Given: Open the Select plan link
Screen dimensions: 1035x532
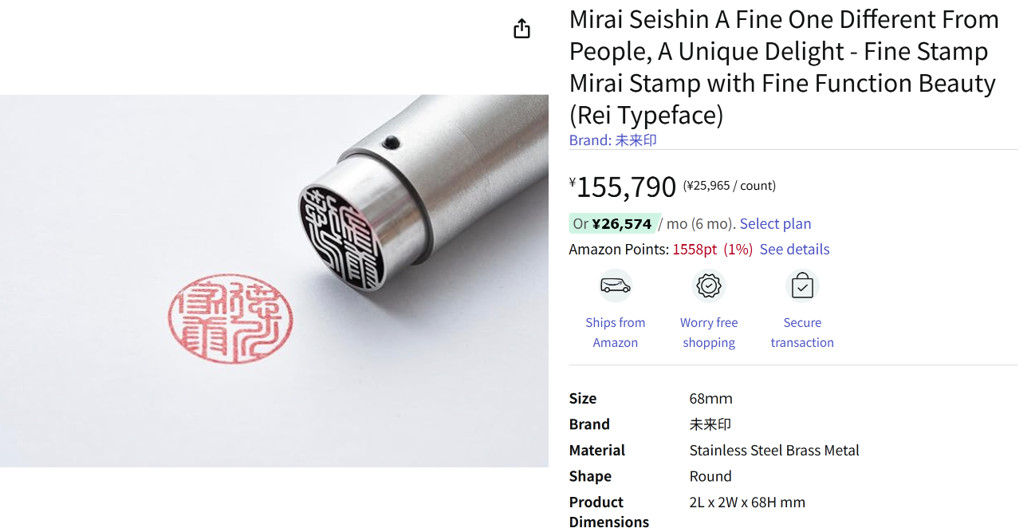Looking at the screenshot, I should point(775,224).
